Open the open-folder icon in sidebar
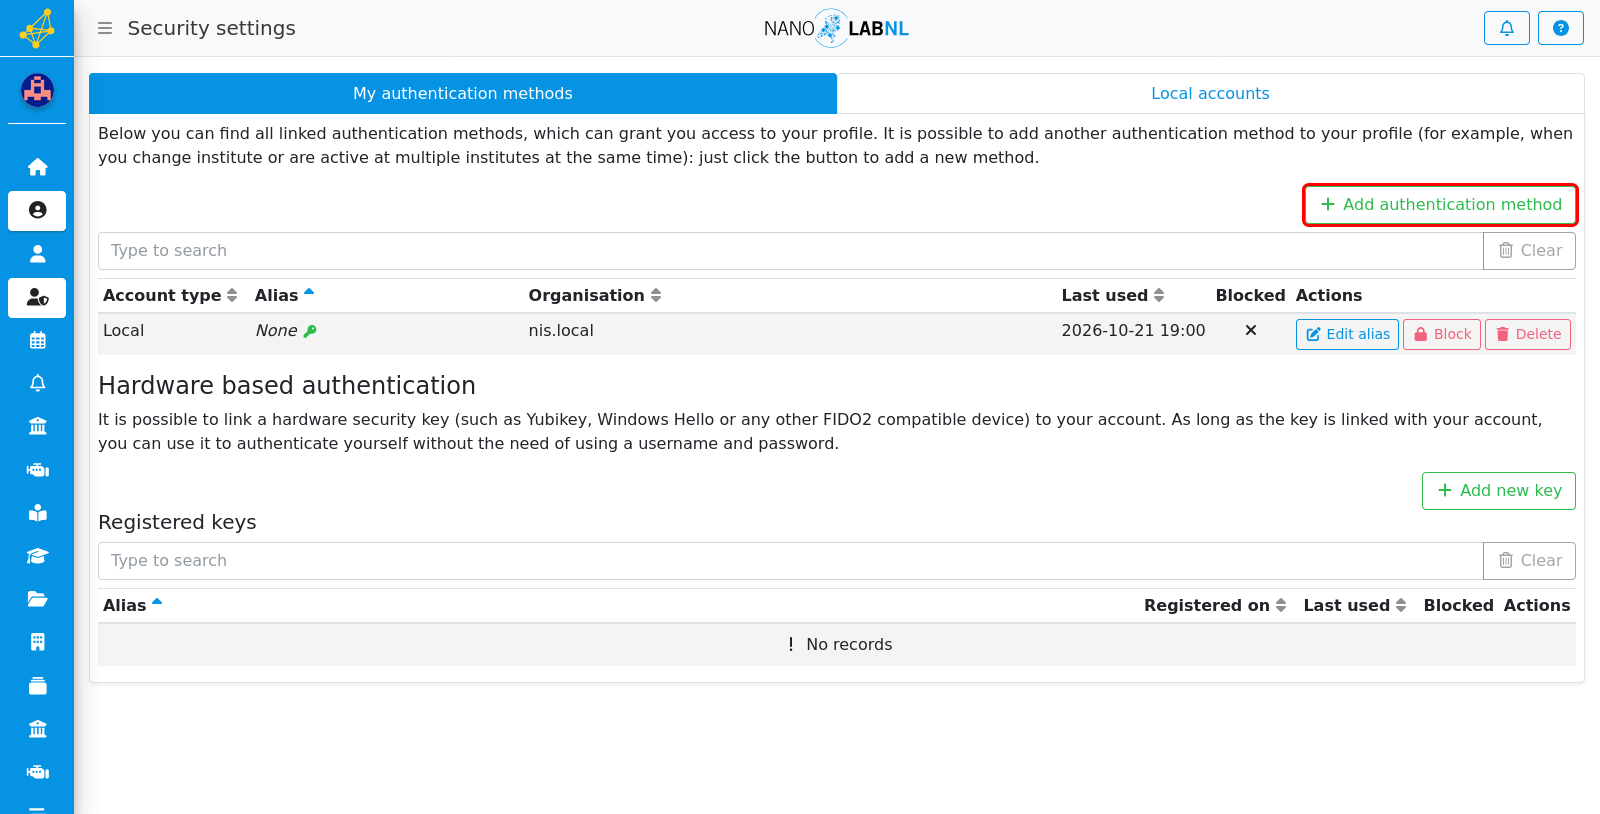This screenshot has height=814, width=1600. (x=37, y=599)
